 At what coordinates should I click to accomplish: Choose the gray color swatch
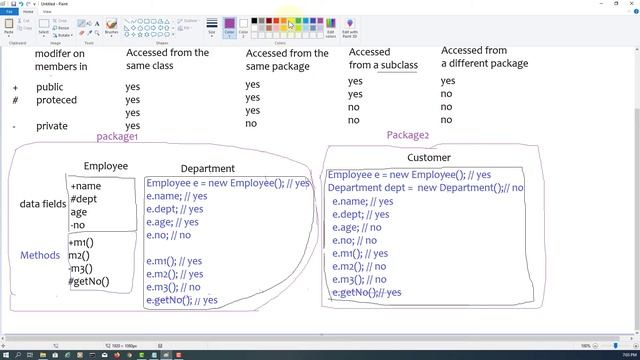[x=262, y=21]
